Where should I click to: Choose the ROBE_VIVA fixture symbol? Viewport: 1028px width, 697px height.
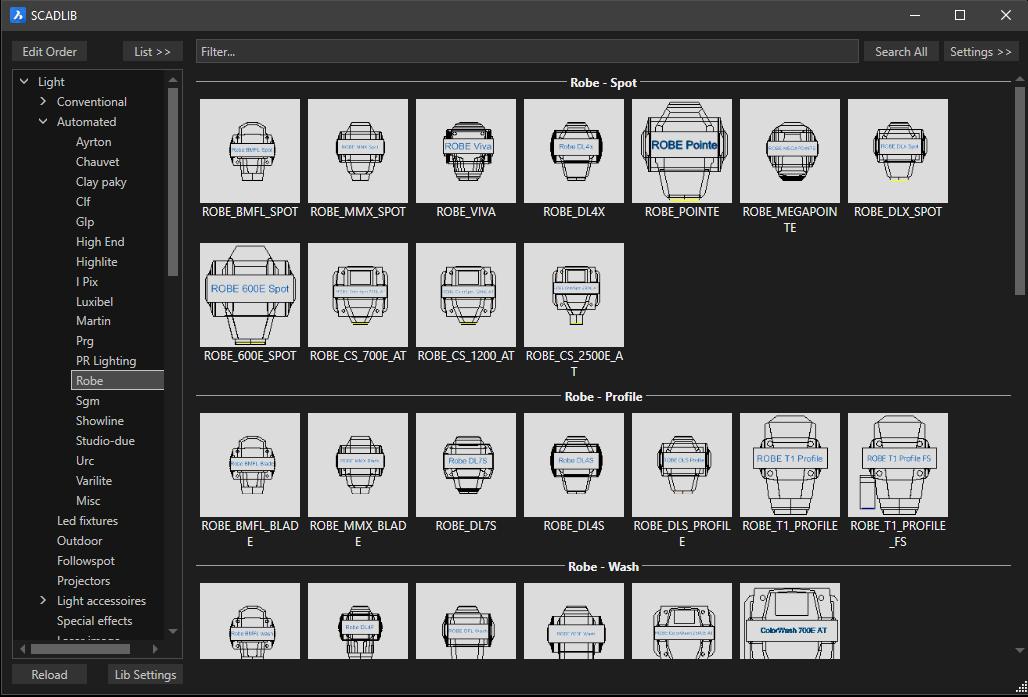(x=466, y=149)
